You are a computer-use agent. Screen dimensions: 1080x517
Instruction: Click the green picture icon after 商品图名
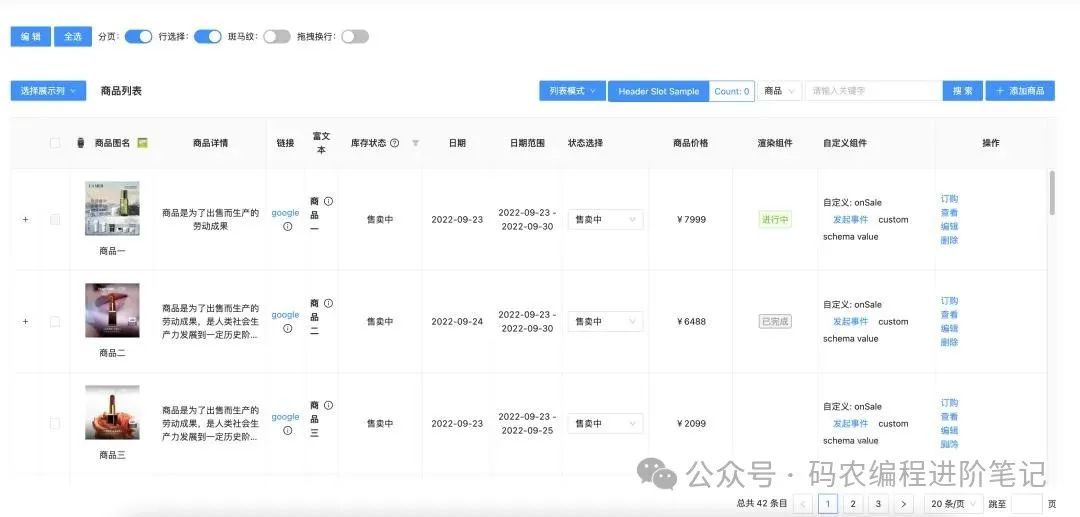tap(143, 143)
